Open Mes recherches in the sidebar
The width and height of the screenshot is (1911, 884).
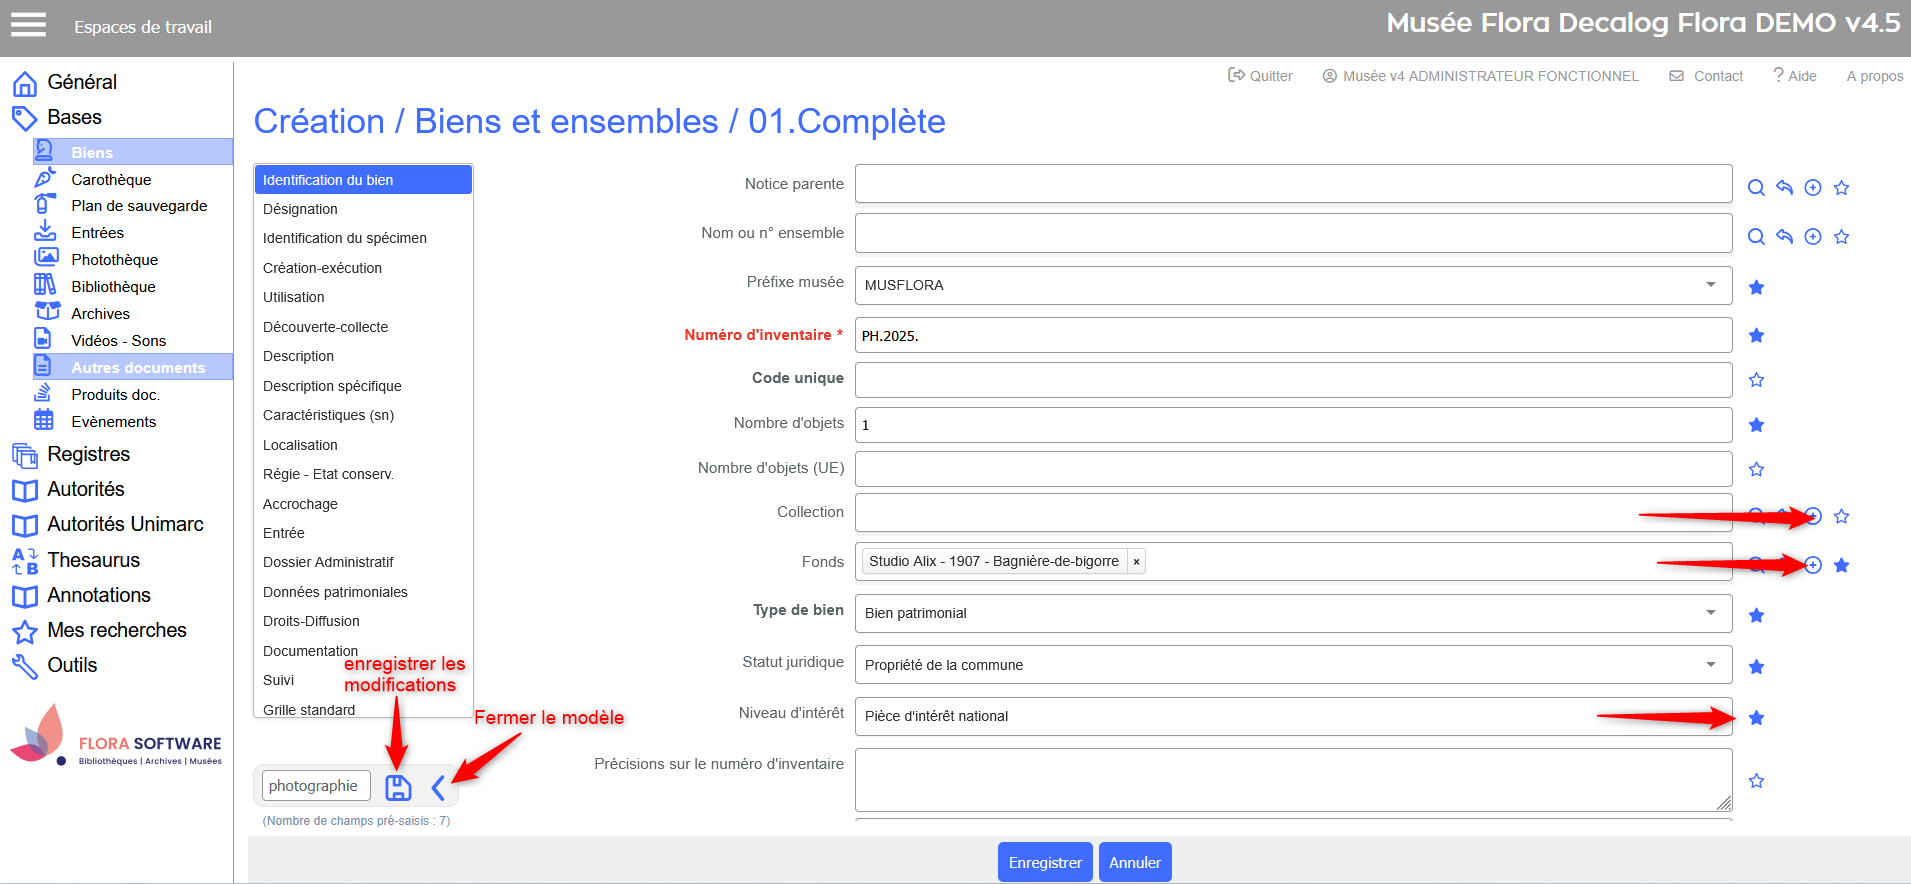117,630
